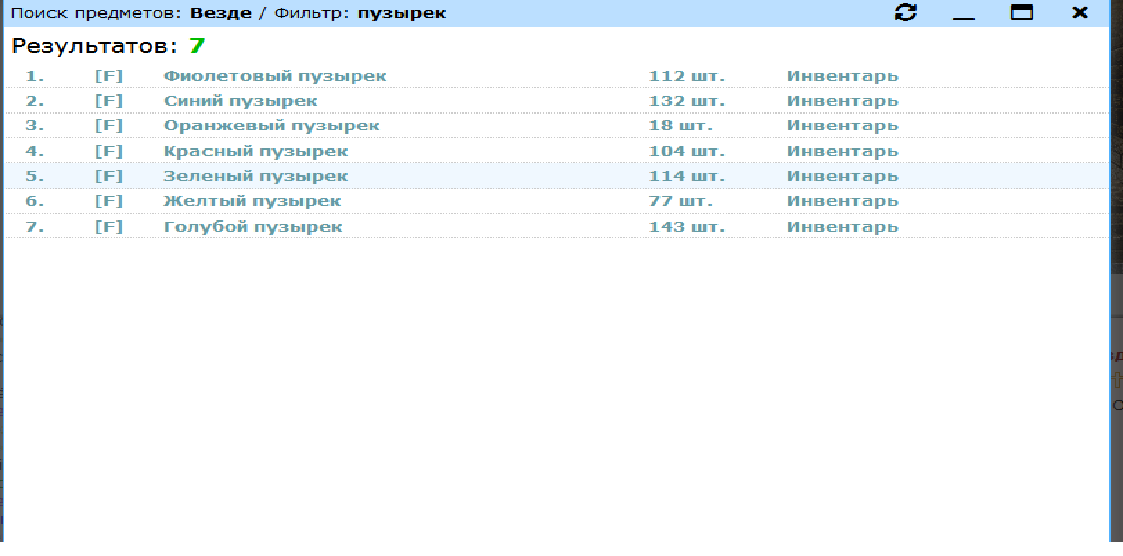Click [F] tag of Синий пузырек row
This screenshot has height=556, width=1123.
pyautogui.click(x=109, y=101)
